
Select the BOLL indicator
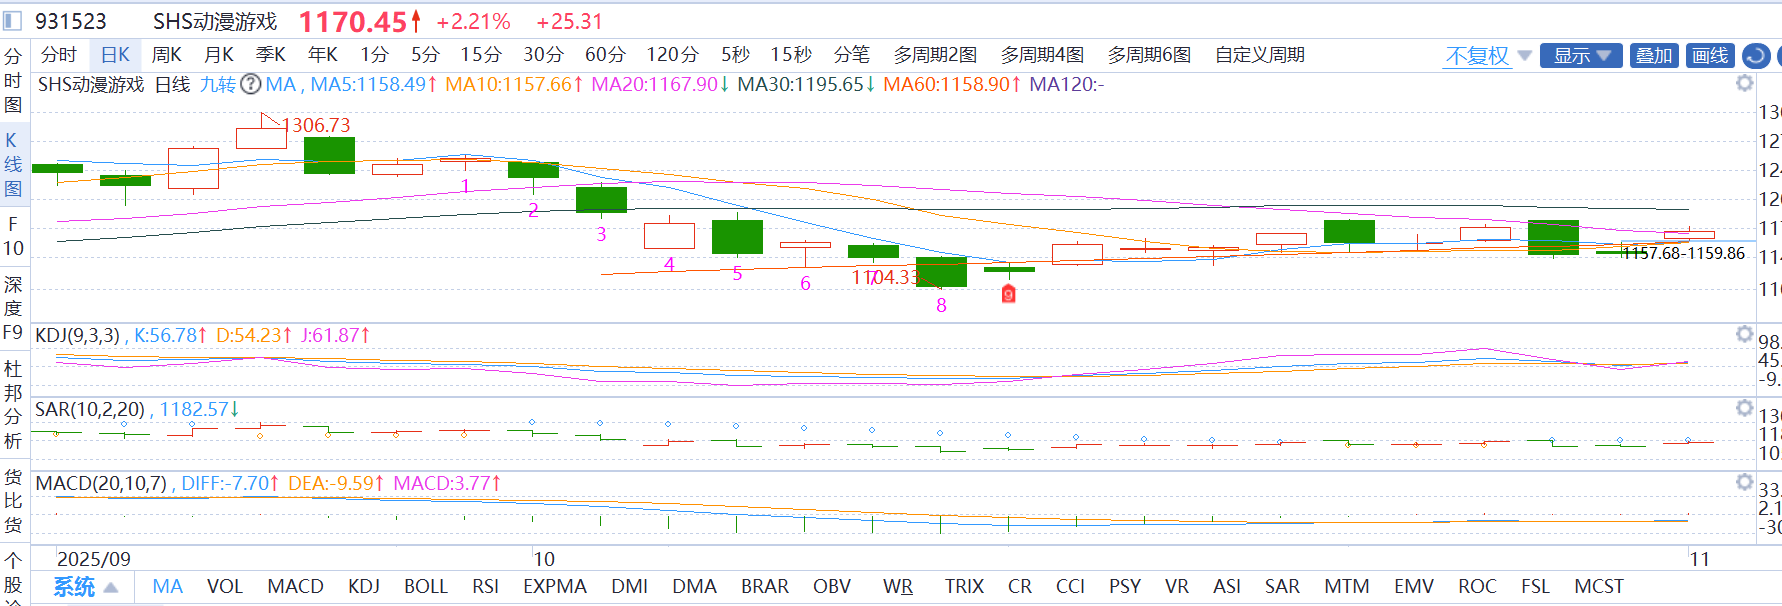coord(426,587)
